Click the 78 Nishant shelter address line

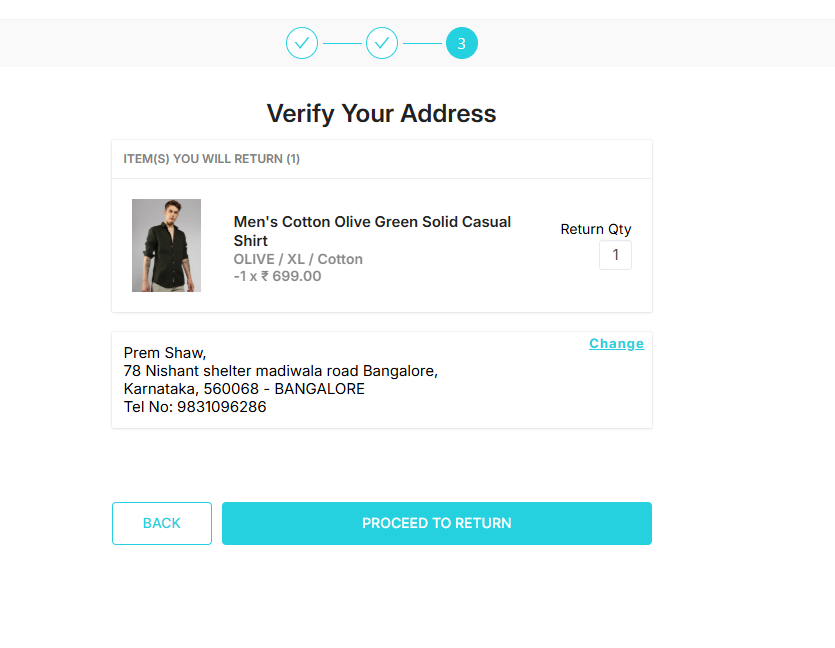pos(280,371)
